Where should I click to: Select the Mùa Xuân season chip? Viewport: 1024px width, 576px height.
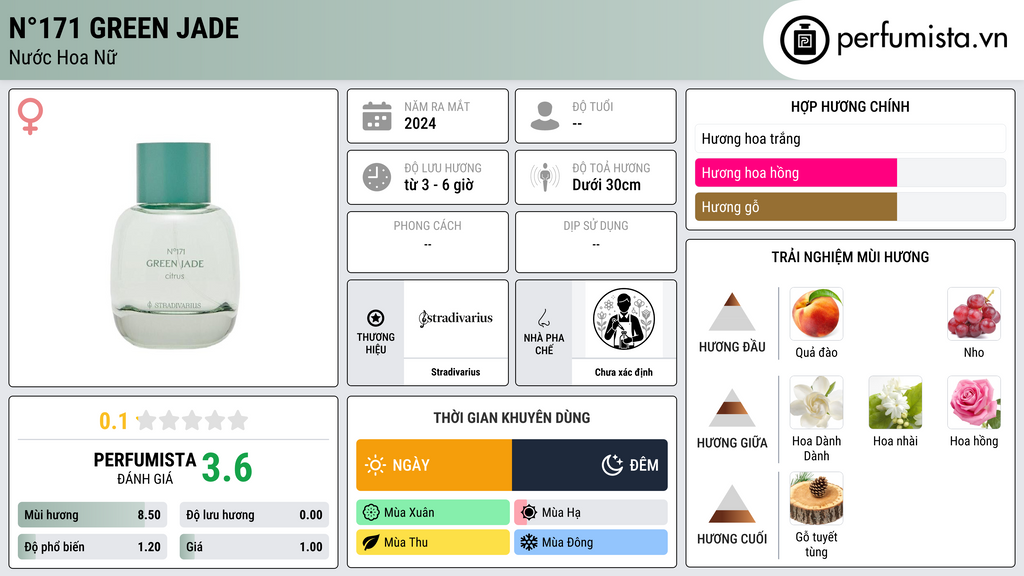(433, 513)
